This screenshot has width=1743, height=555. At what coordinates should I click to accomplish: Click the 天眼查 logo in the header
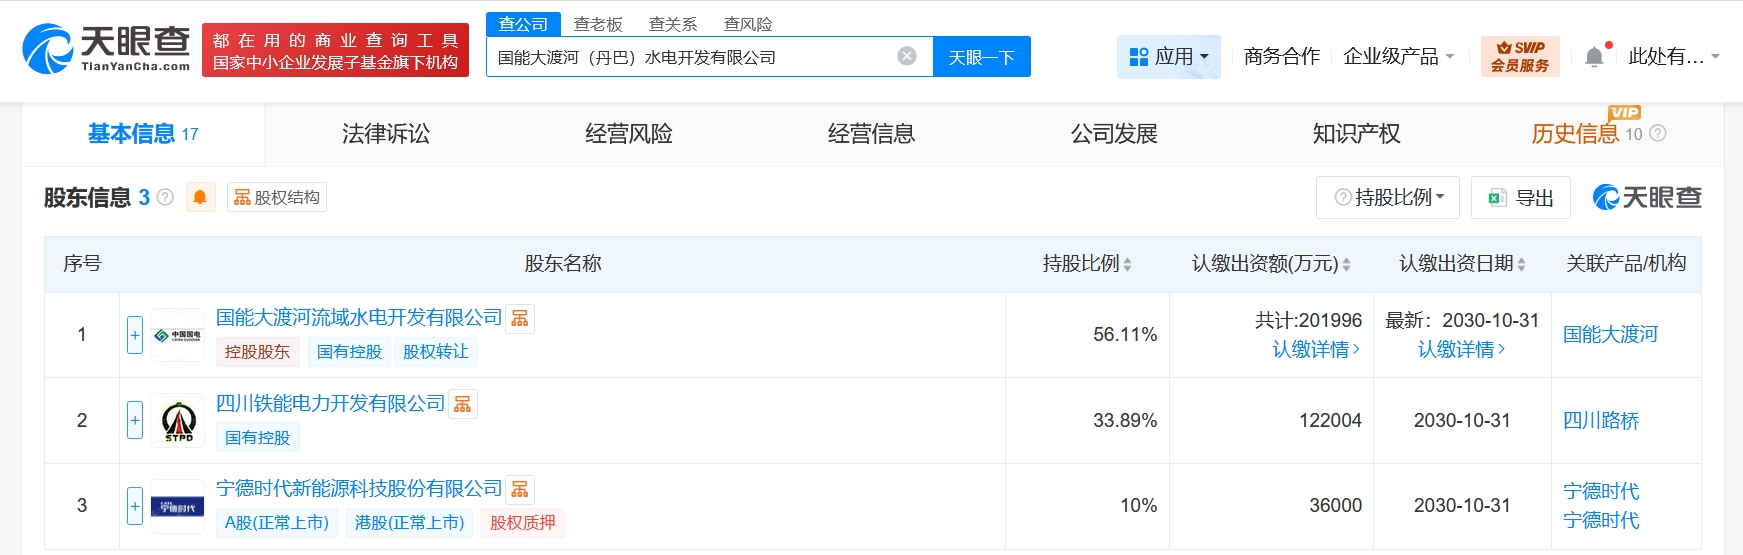[x=107, y=49]
